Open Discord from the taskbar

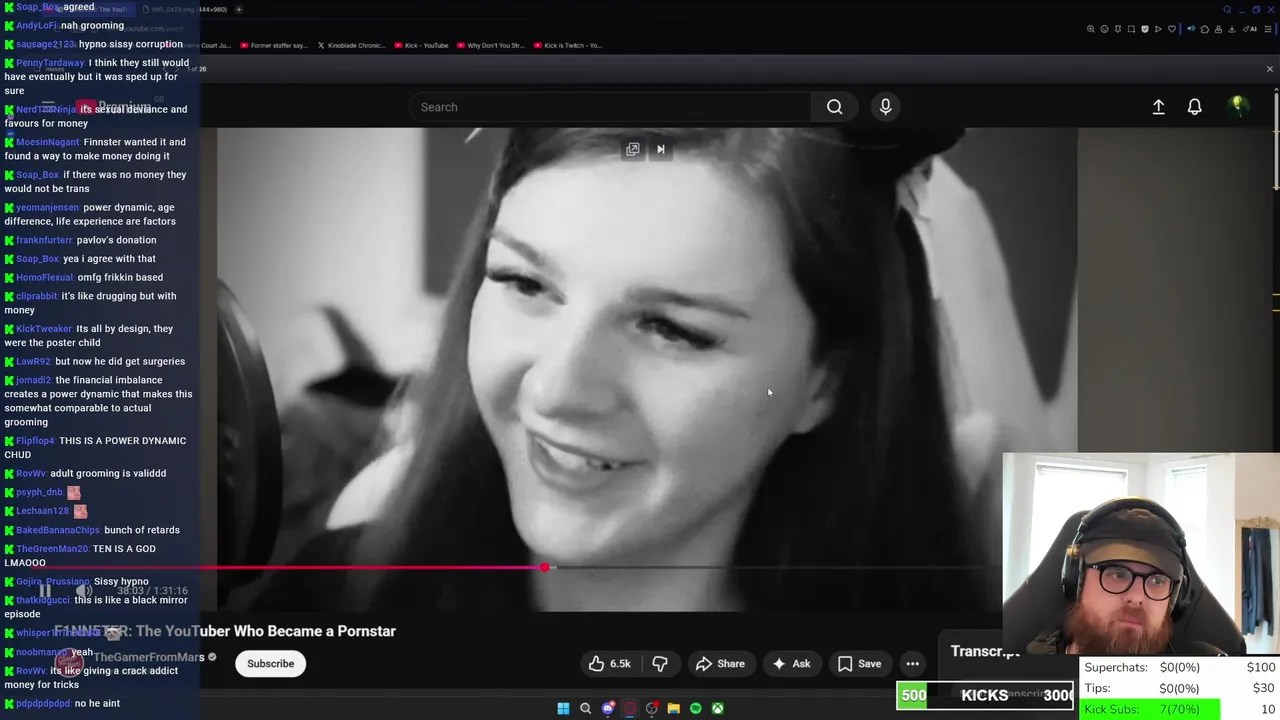coord(607,708)
